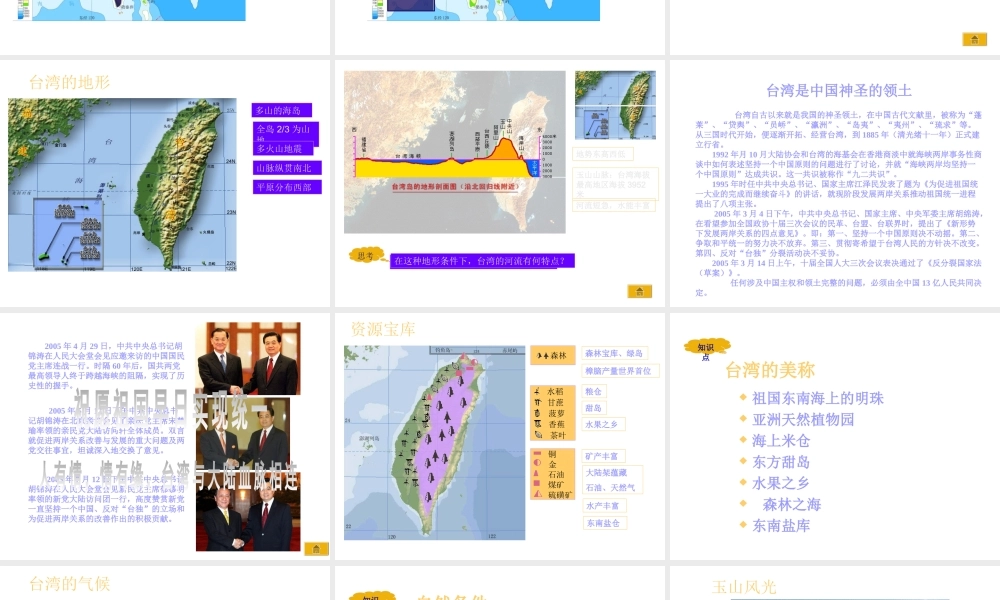Select the 台湾的地形 slide thumbnail
Image resolution: width=1000 pixels, height=600 pixels.
(165, 183)
